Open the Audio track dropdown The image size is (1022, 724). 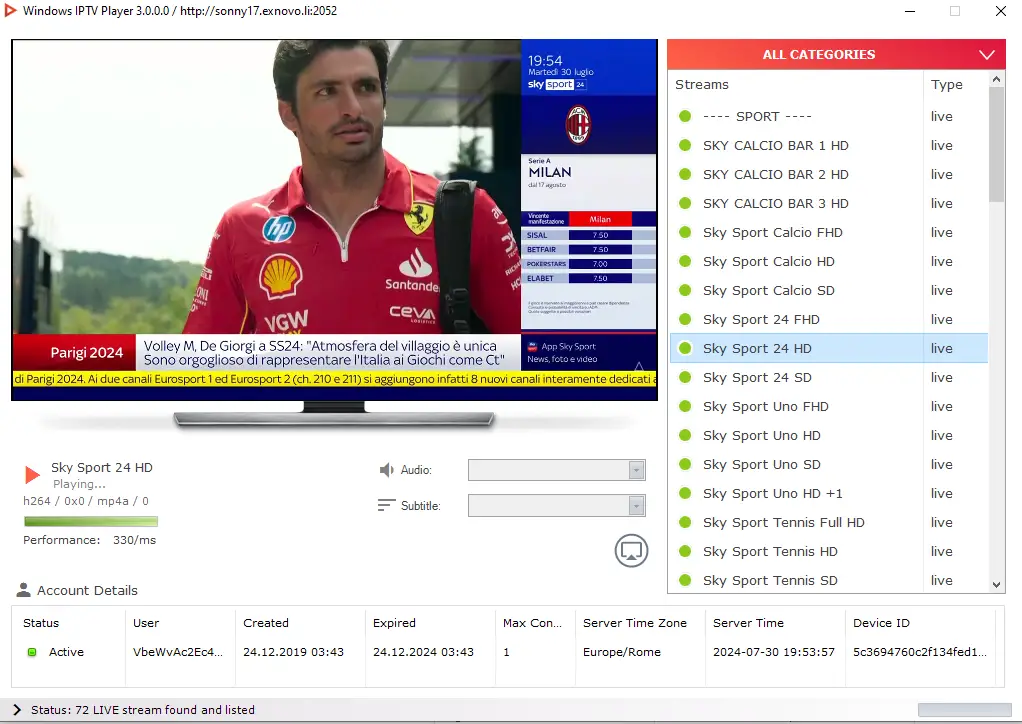tap(557, 470)
